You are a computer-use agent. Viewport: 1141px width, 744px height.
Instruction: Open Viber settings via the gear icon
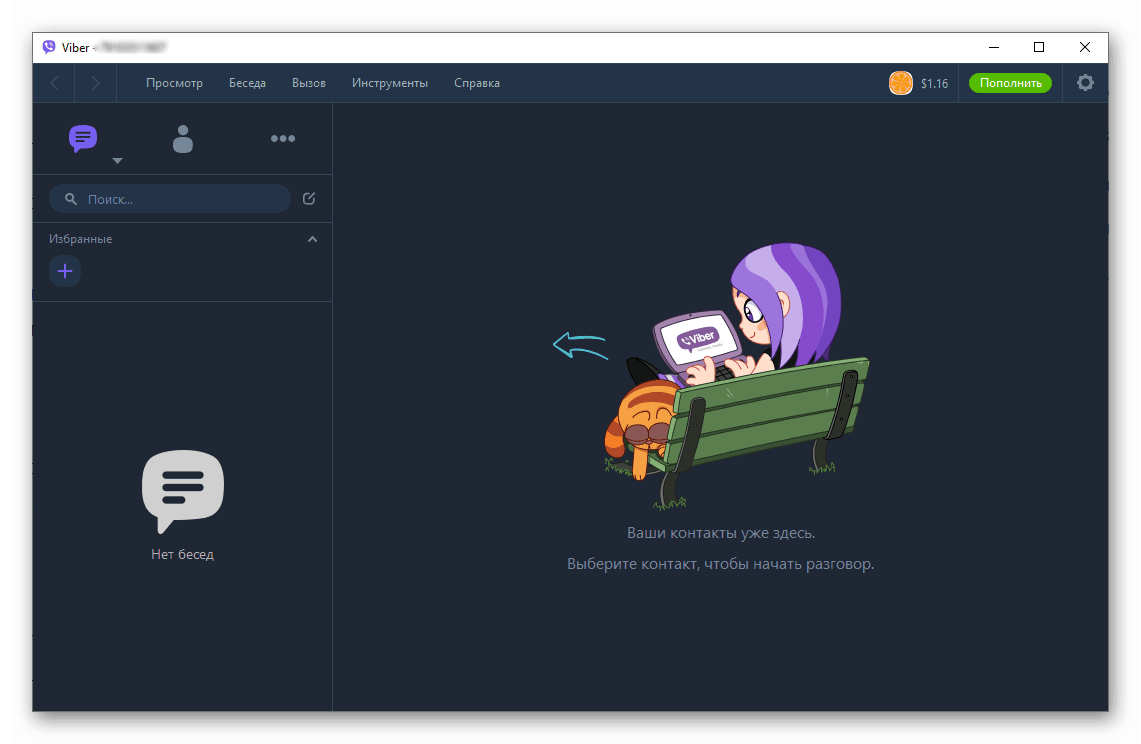click(x=1085, y=83)
